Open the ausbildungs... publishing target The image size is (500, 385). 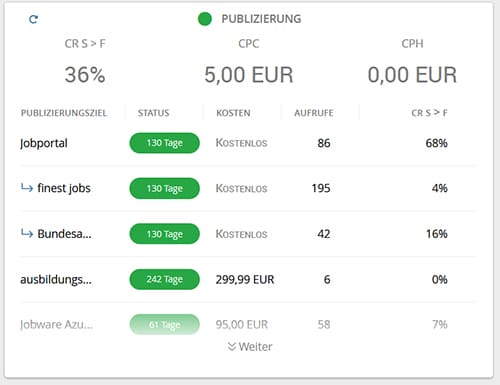pos(56,279)
